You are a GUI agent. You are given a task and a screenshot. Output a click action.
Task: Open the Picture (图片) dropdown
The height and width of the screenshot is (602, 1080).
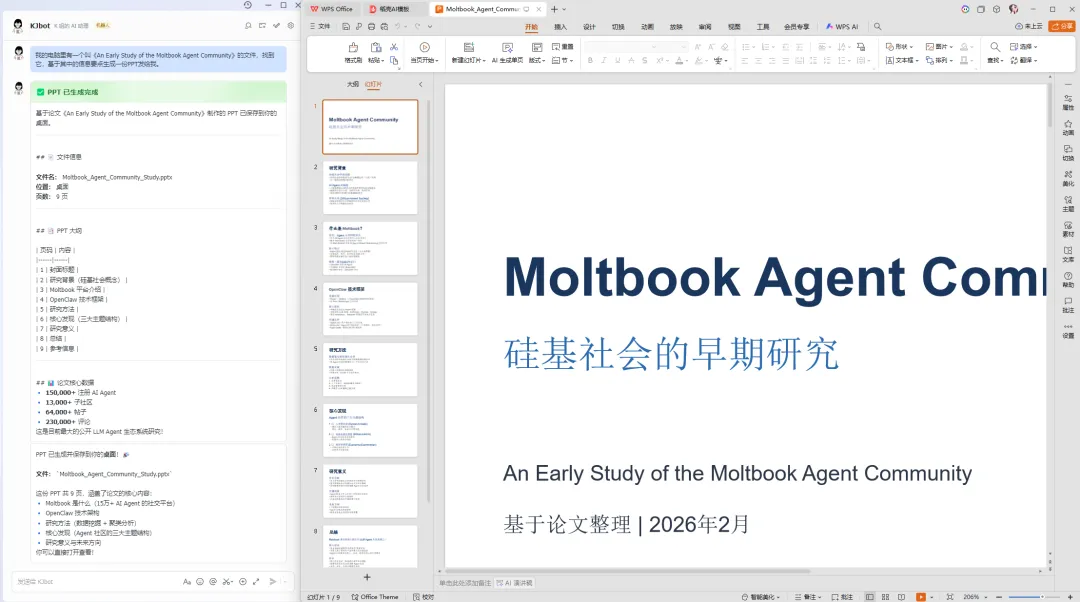pyautogui.click(x=939, y=47)
